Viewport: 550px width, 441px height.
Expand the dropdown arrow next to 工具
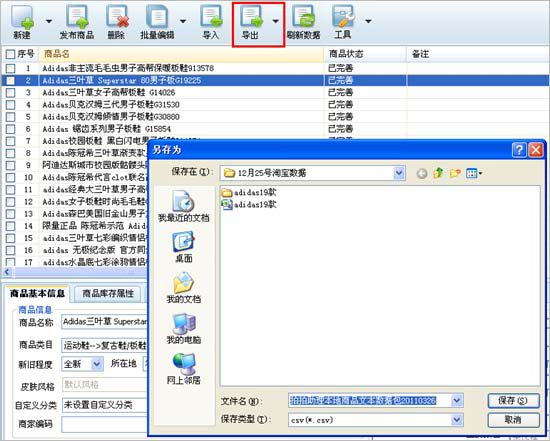[368, 21]
